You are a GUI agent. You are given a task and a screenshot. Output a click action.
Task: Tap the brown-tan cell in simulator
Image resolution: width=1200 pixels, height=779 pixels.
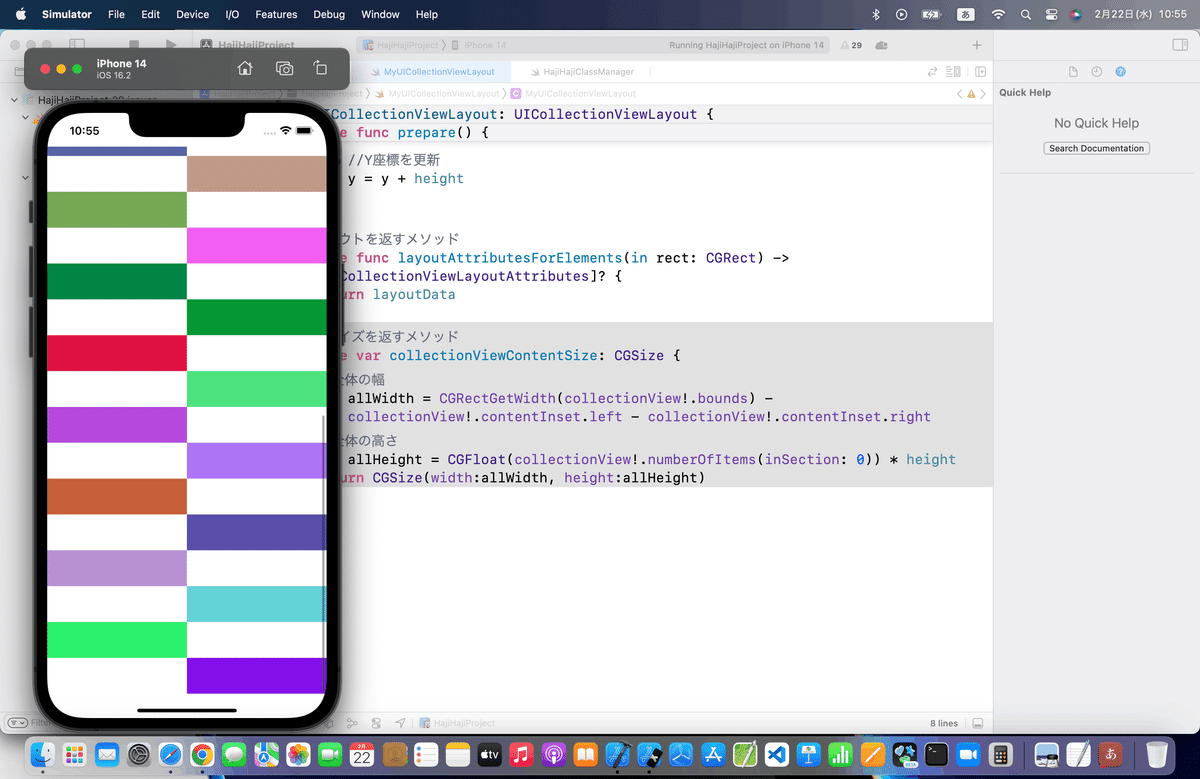pos(257,173)
